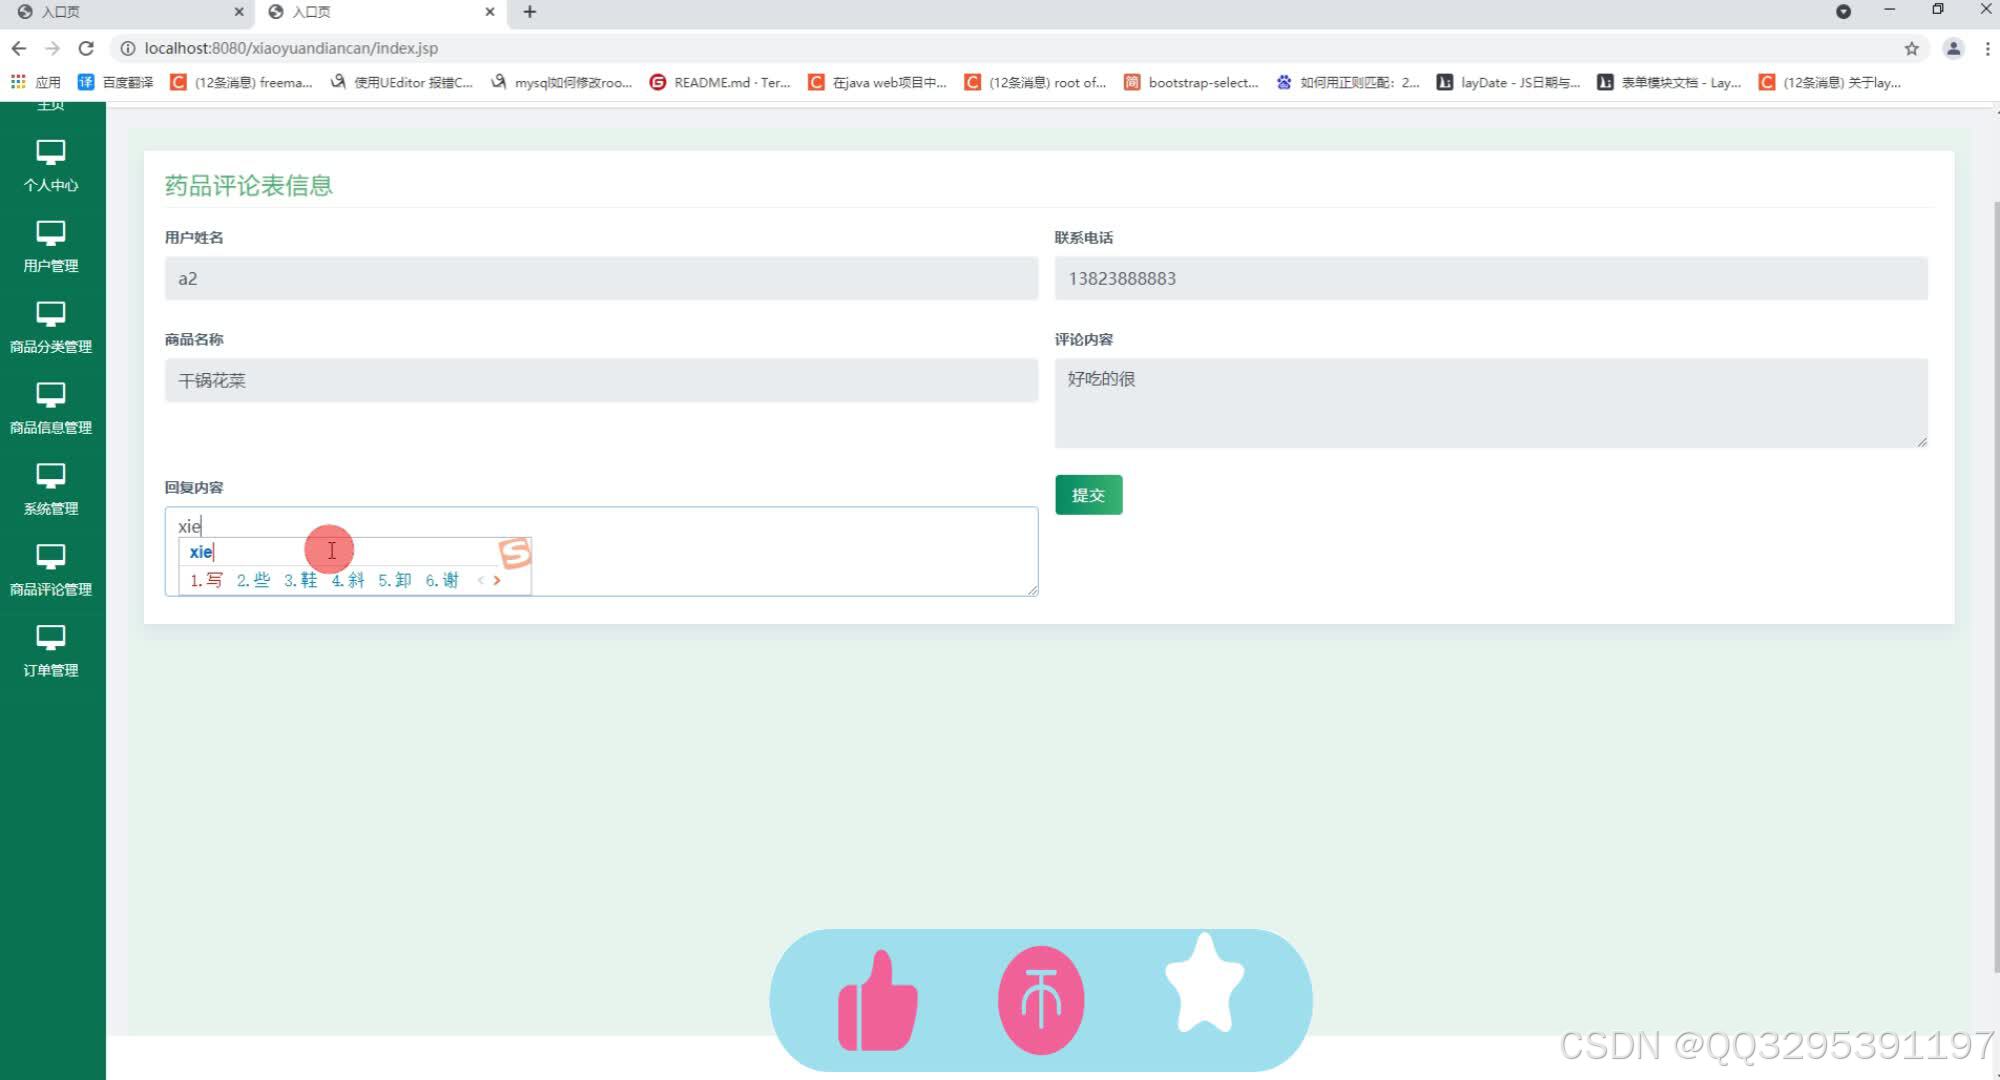Screen dimensions: 2000x1080
Task: Open README.md bookmark
Action: 721,82
